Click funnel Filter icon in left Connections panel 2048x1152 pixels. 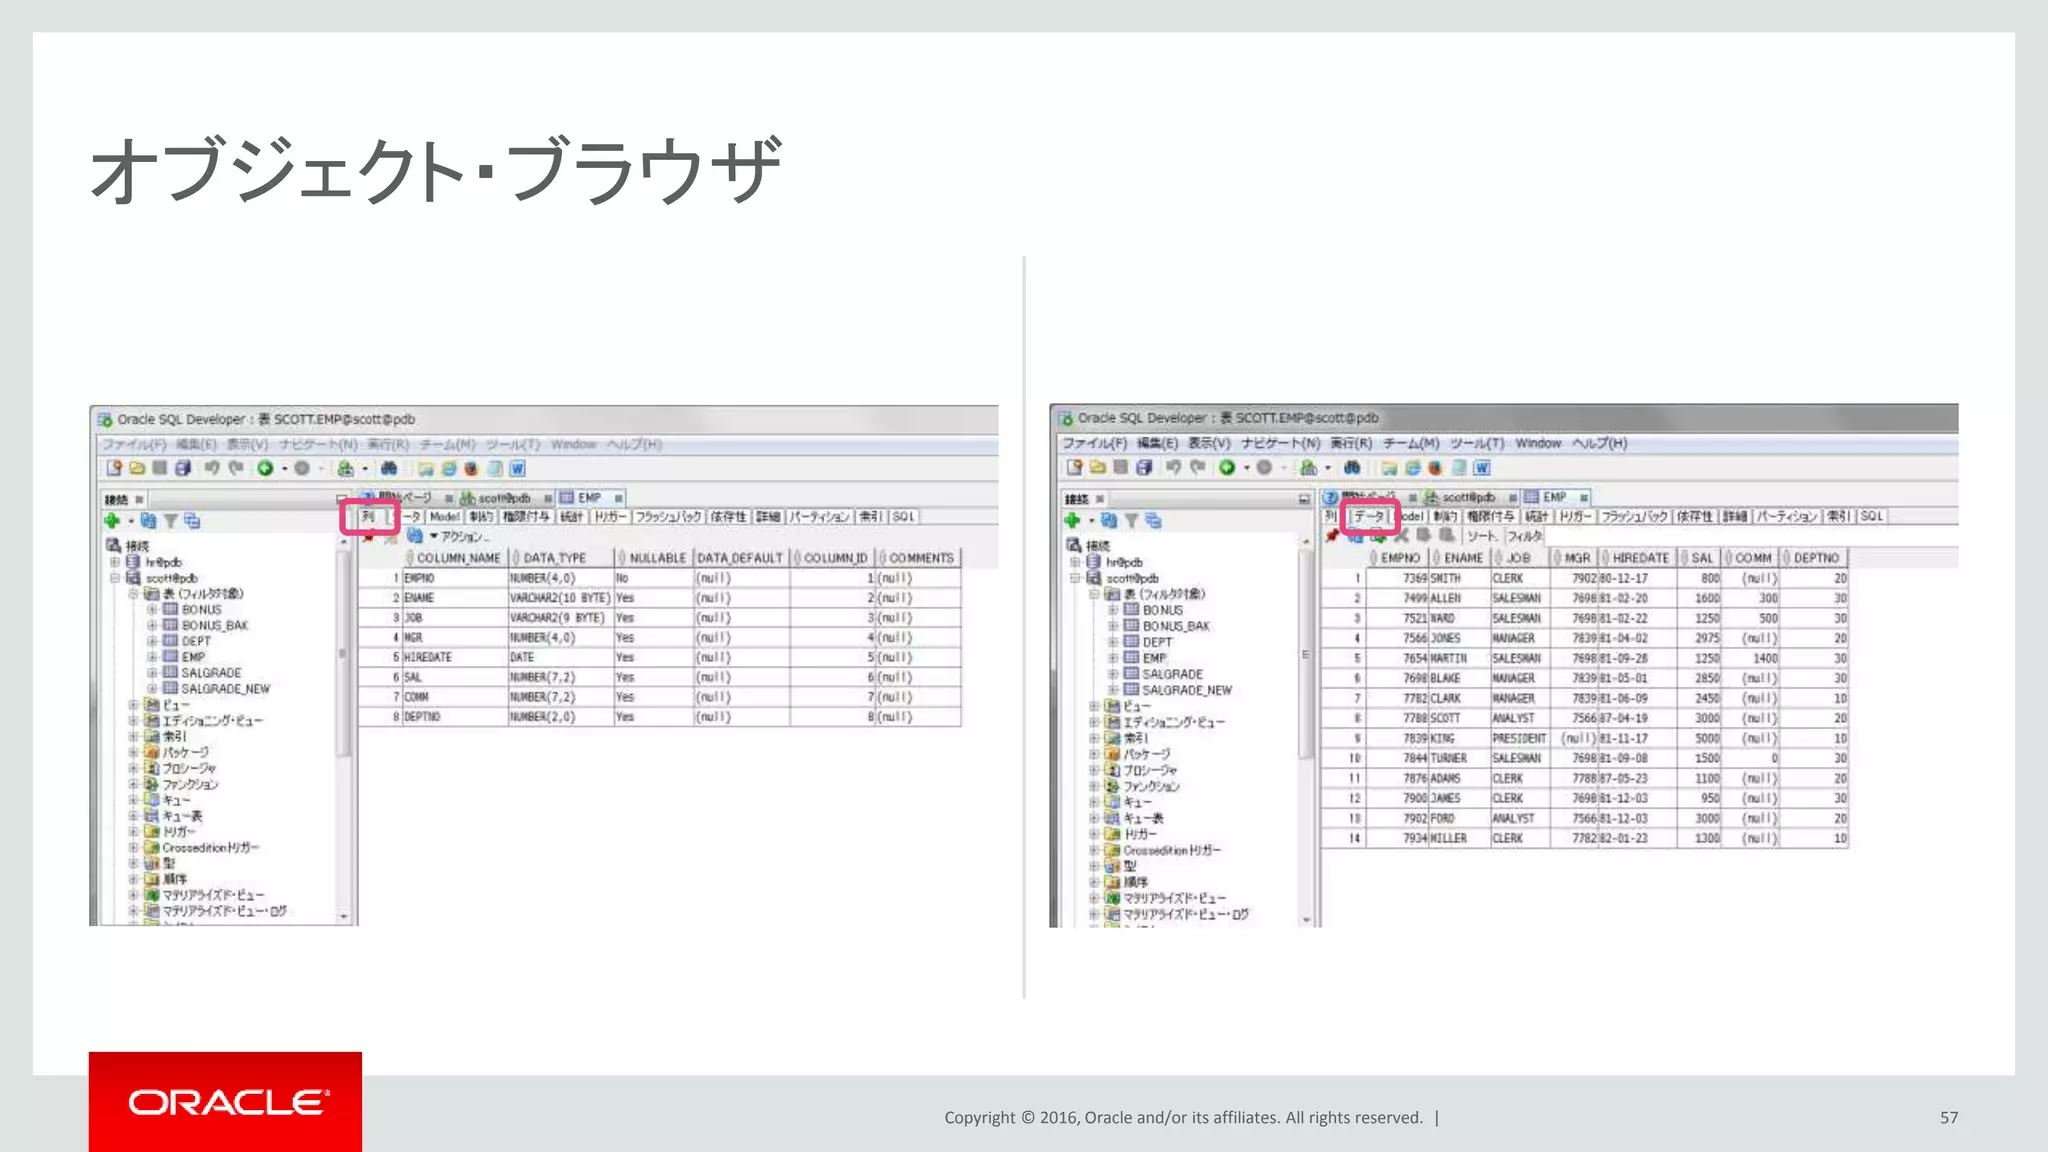(171, 521)
